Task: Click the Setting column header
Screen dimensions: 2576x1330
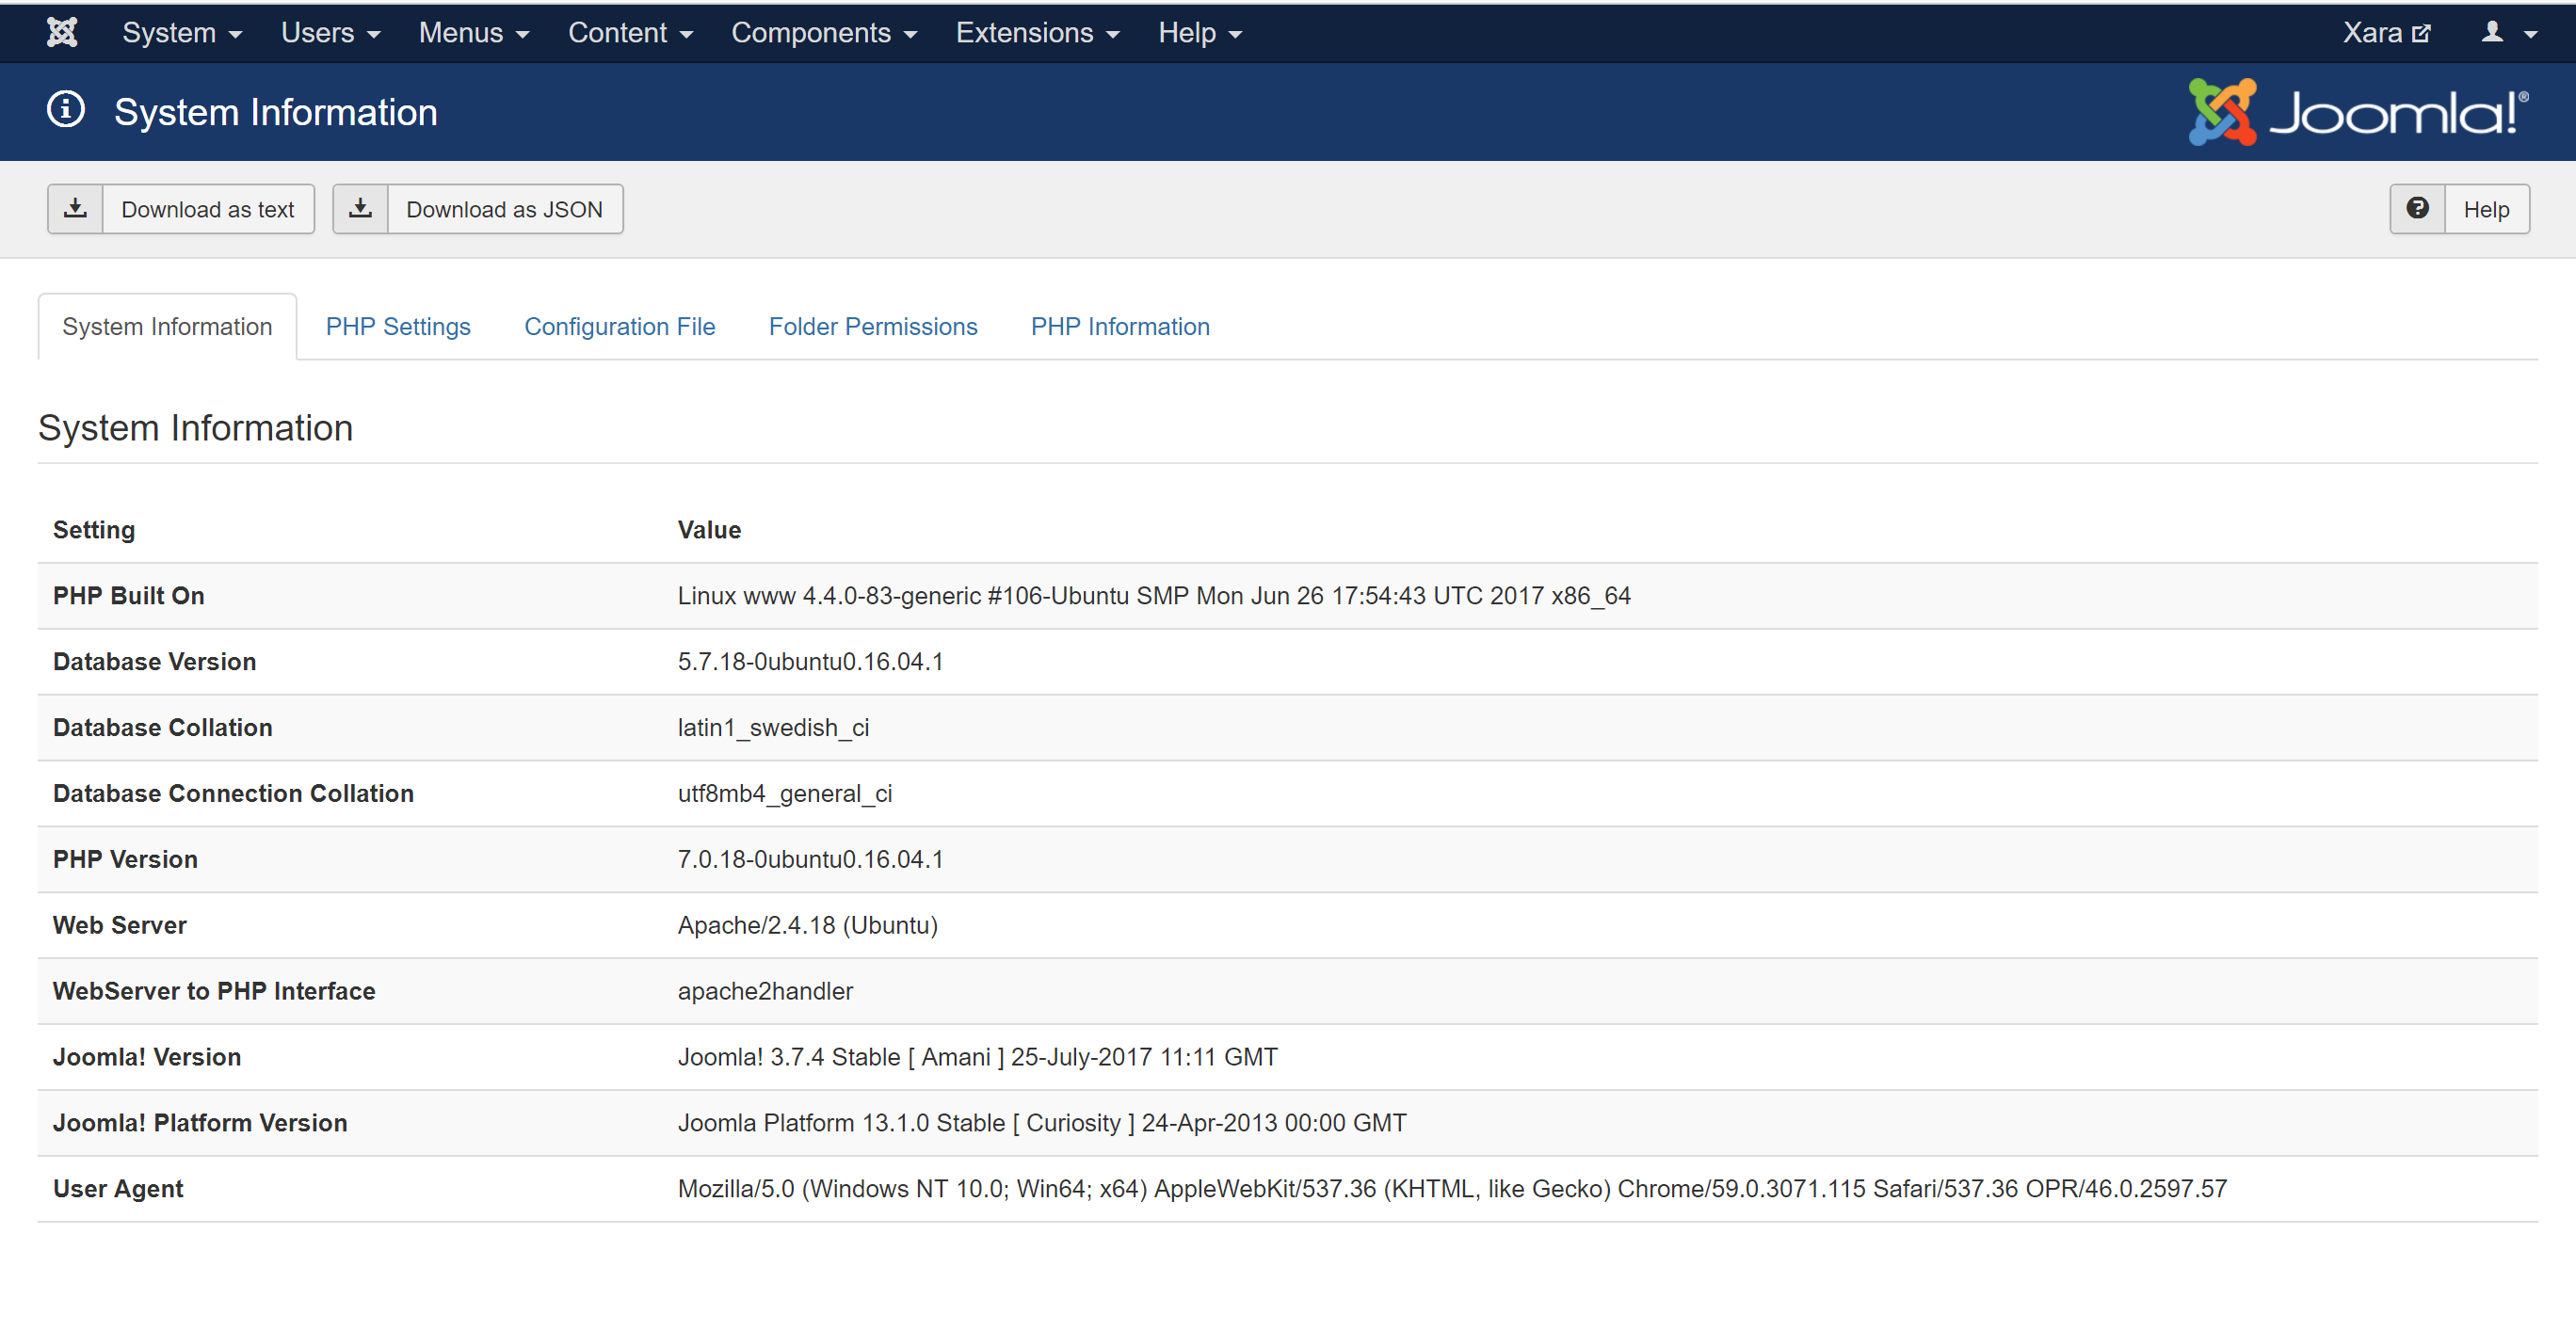Action: pyautogui.click(x=94, y=530)
